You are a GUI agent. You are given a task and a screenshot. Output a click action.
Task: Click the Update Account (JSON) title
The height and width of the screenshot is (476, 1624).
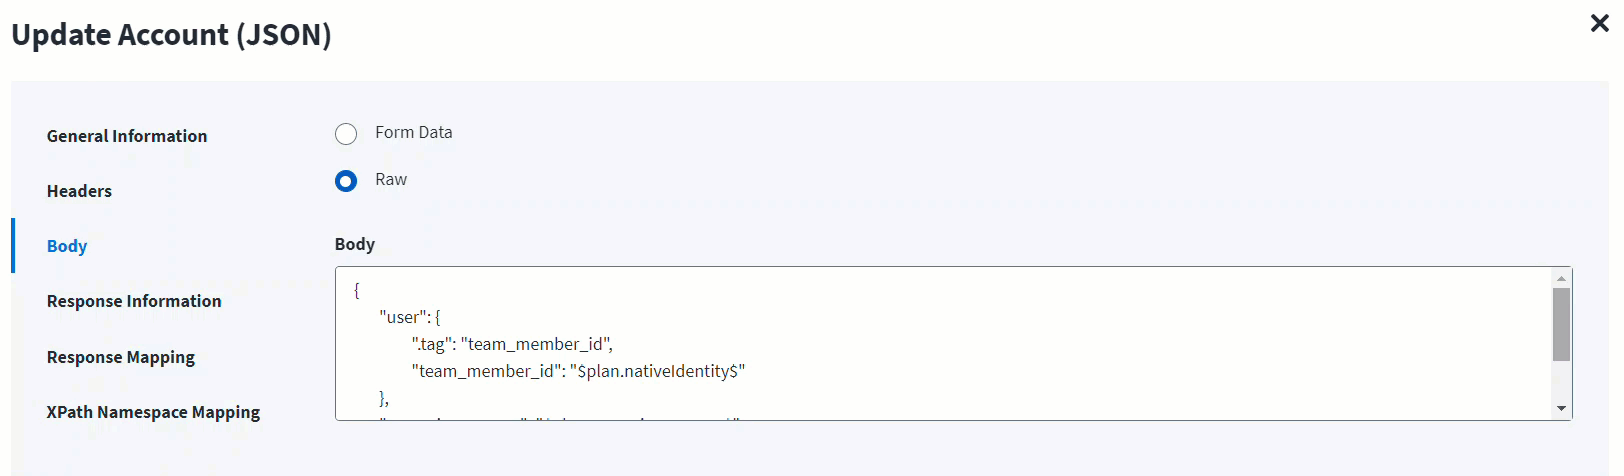coord(171,35)
